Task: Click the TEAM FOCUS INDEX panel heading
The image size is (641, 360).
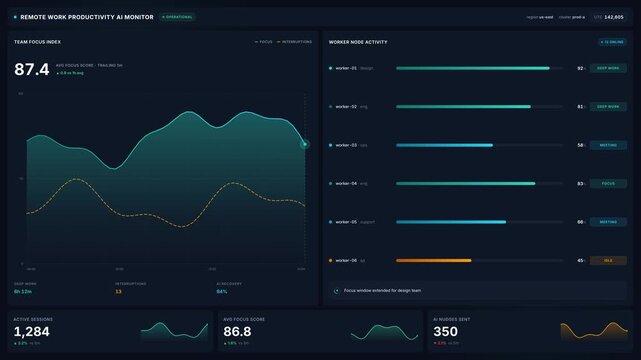Action: point(37,42)
